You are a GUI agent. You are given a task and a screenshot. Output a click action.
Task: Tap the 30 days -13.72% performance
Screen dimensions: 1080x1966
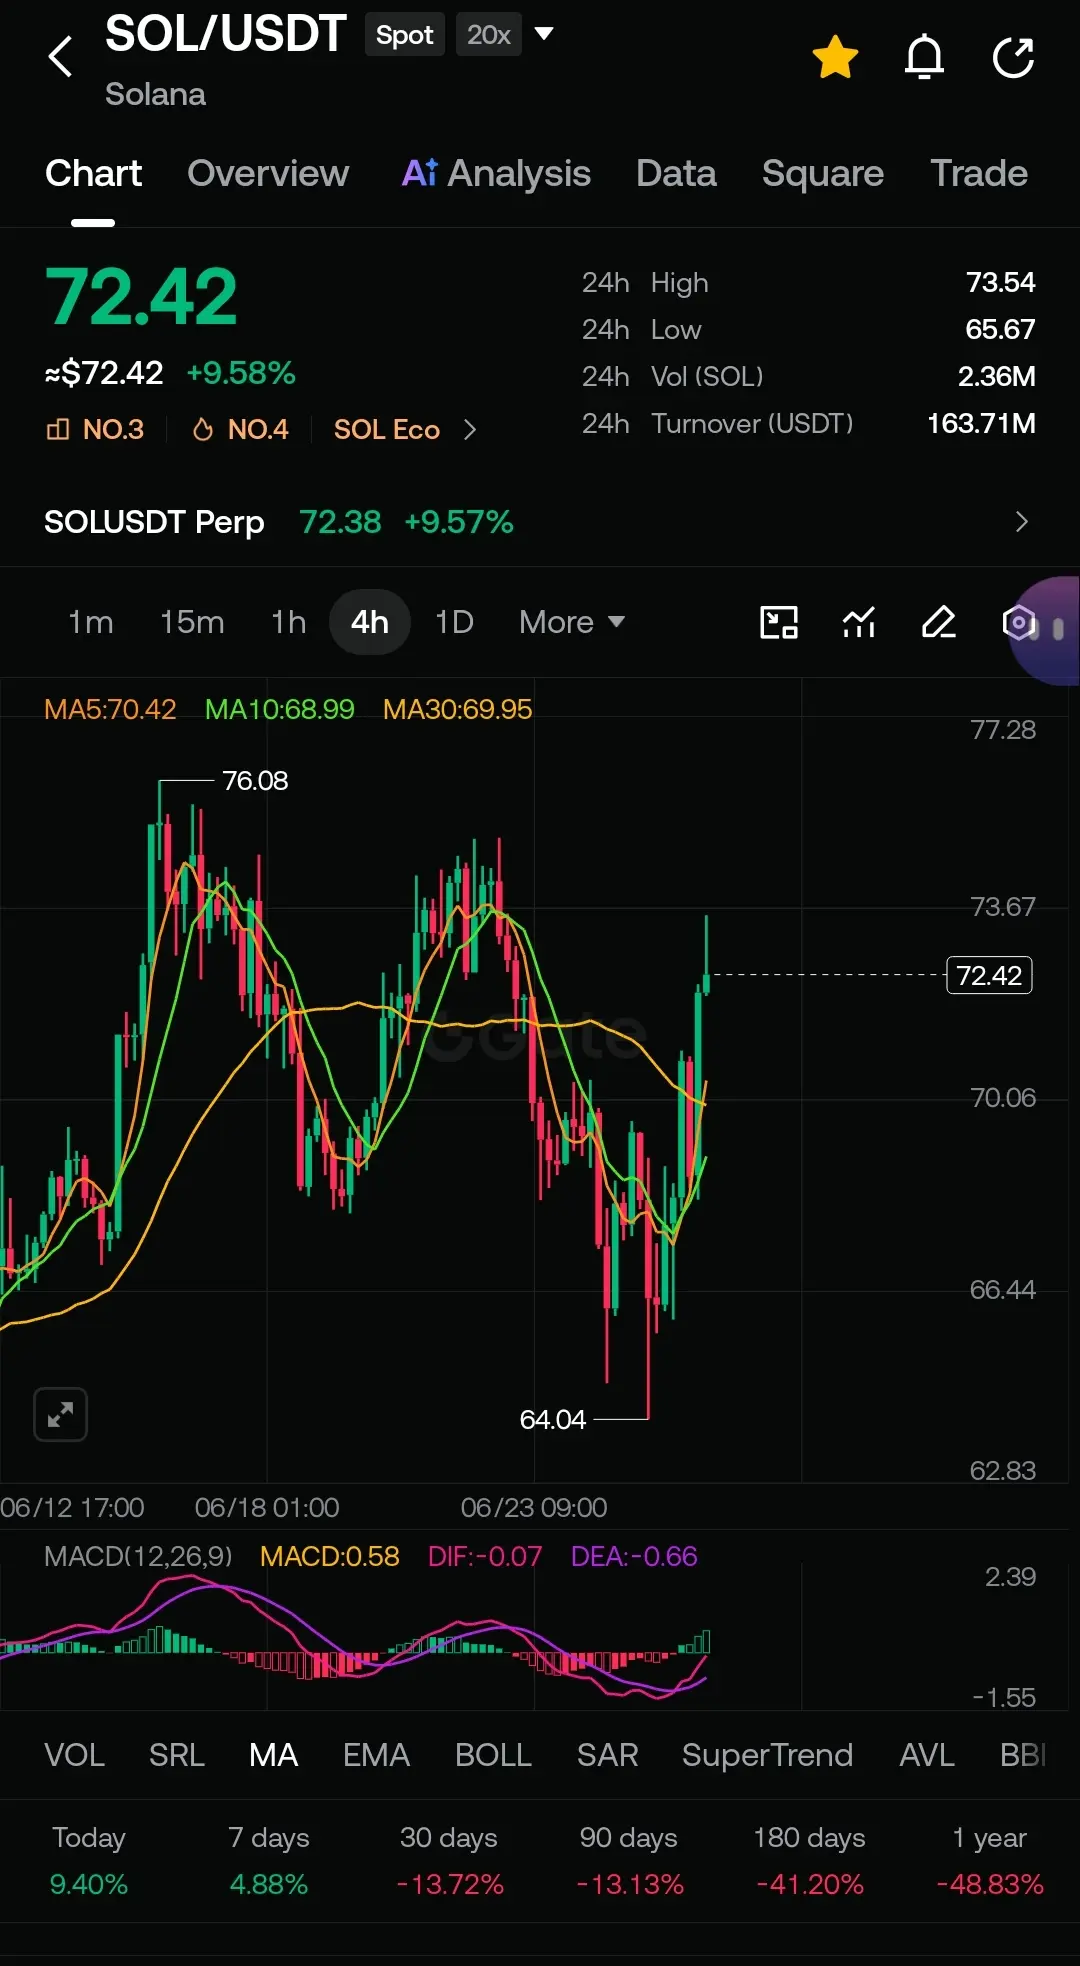(449, 1861)
